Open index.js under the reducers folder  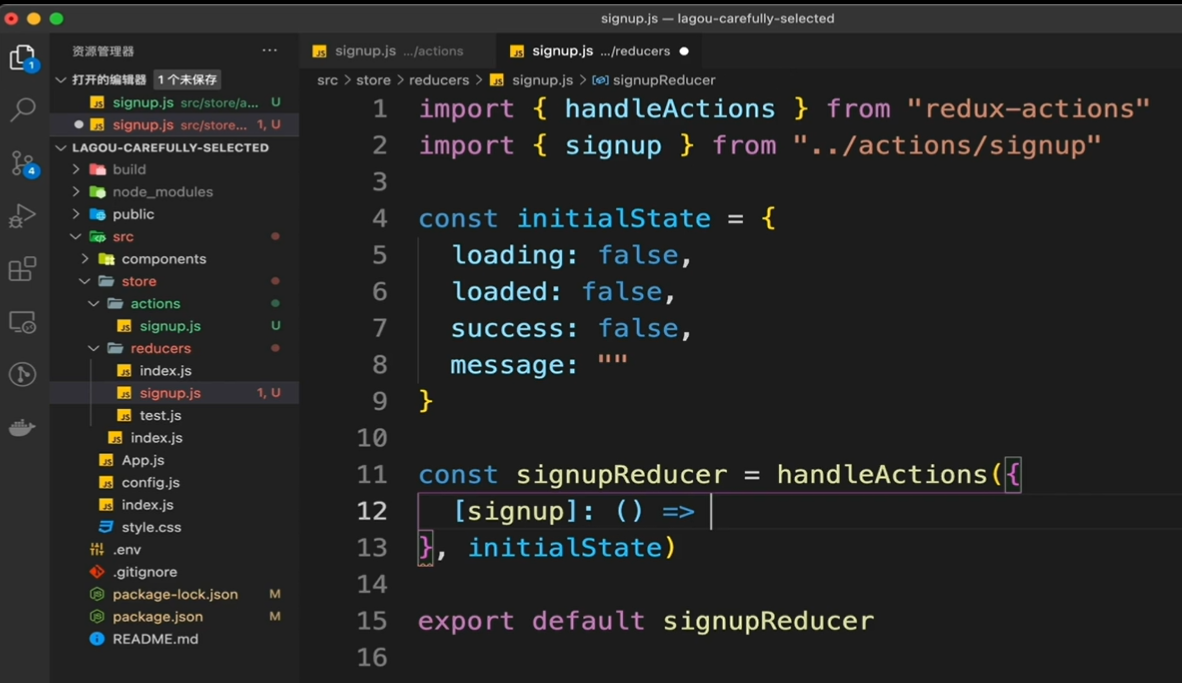165,371
